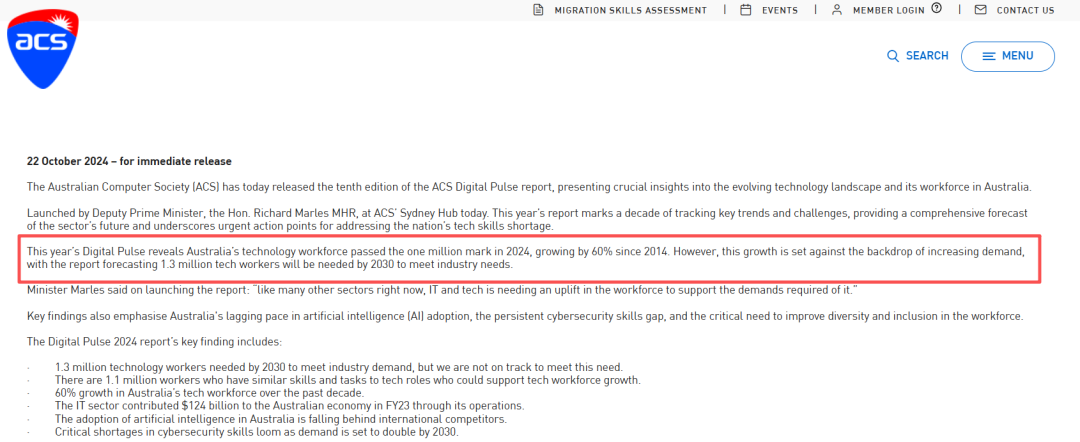
Task: Go to the Events page link
Action: [780, 10]
